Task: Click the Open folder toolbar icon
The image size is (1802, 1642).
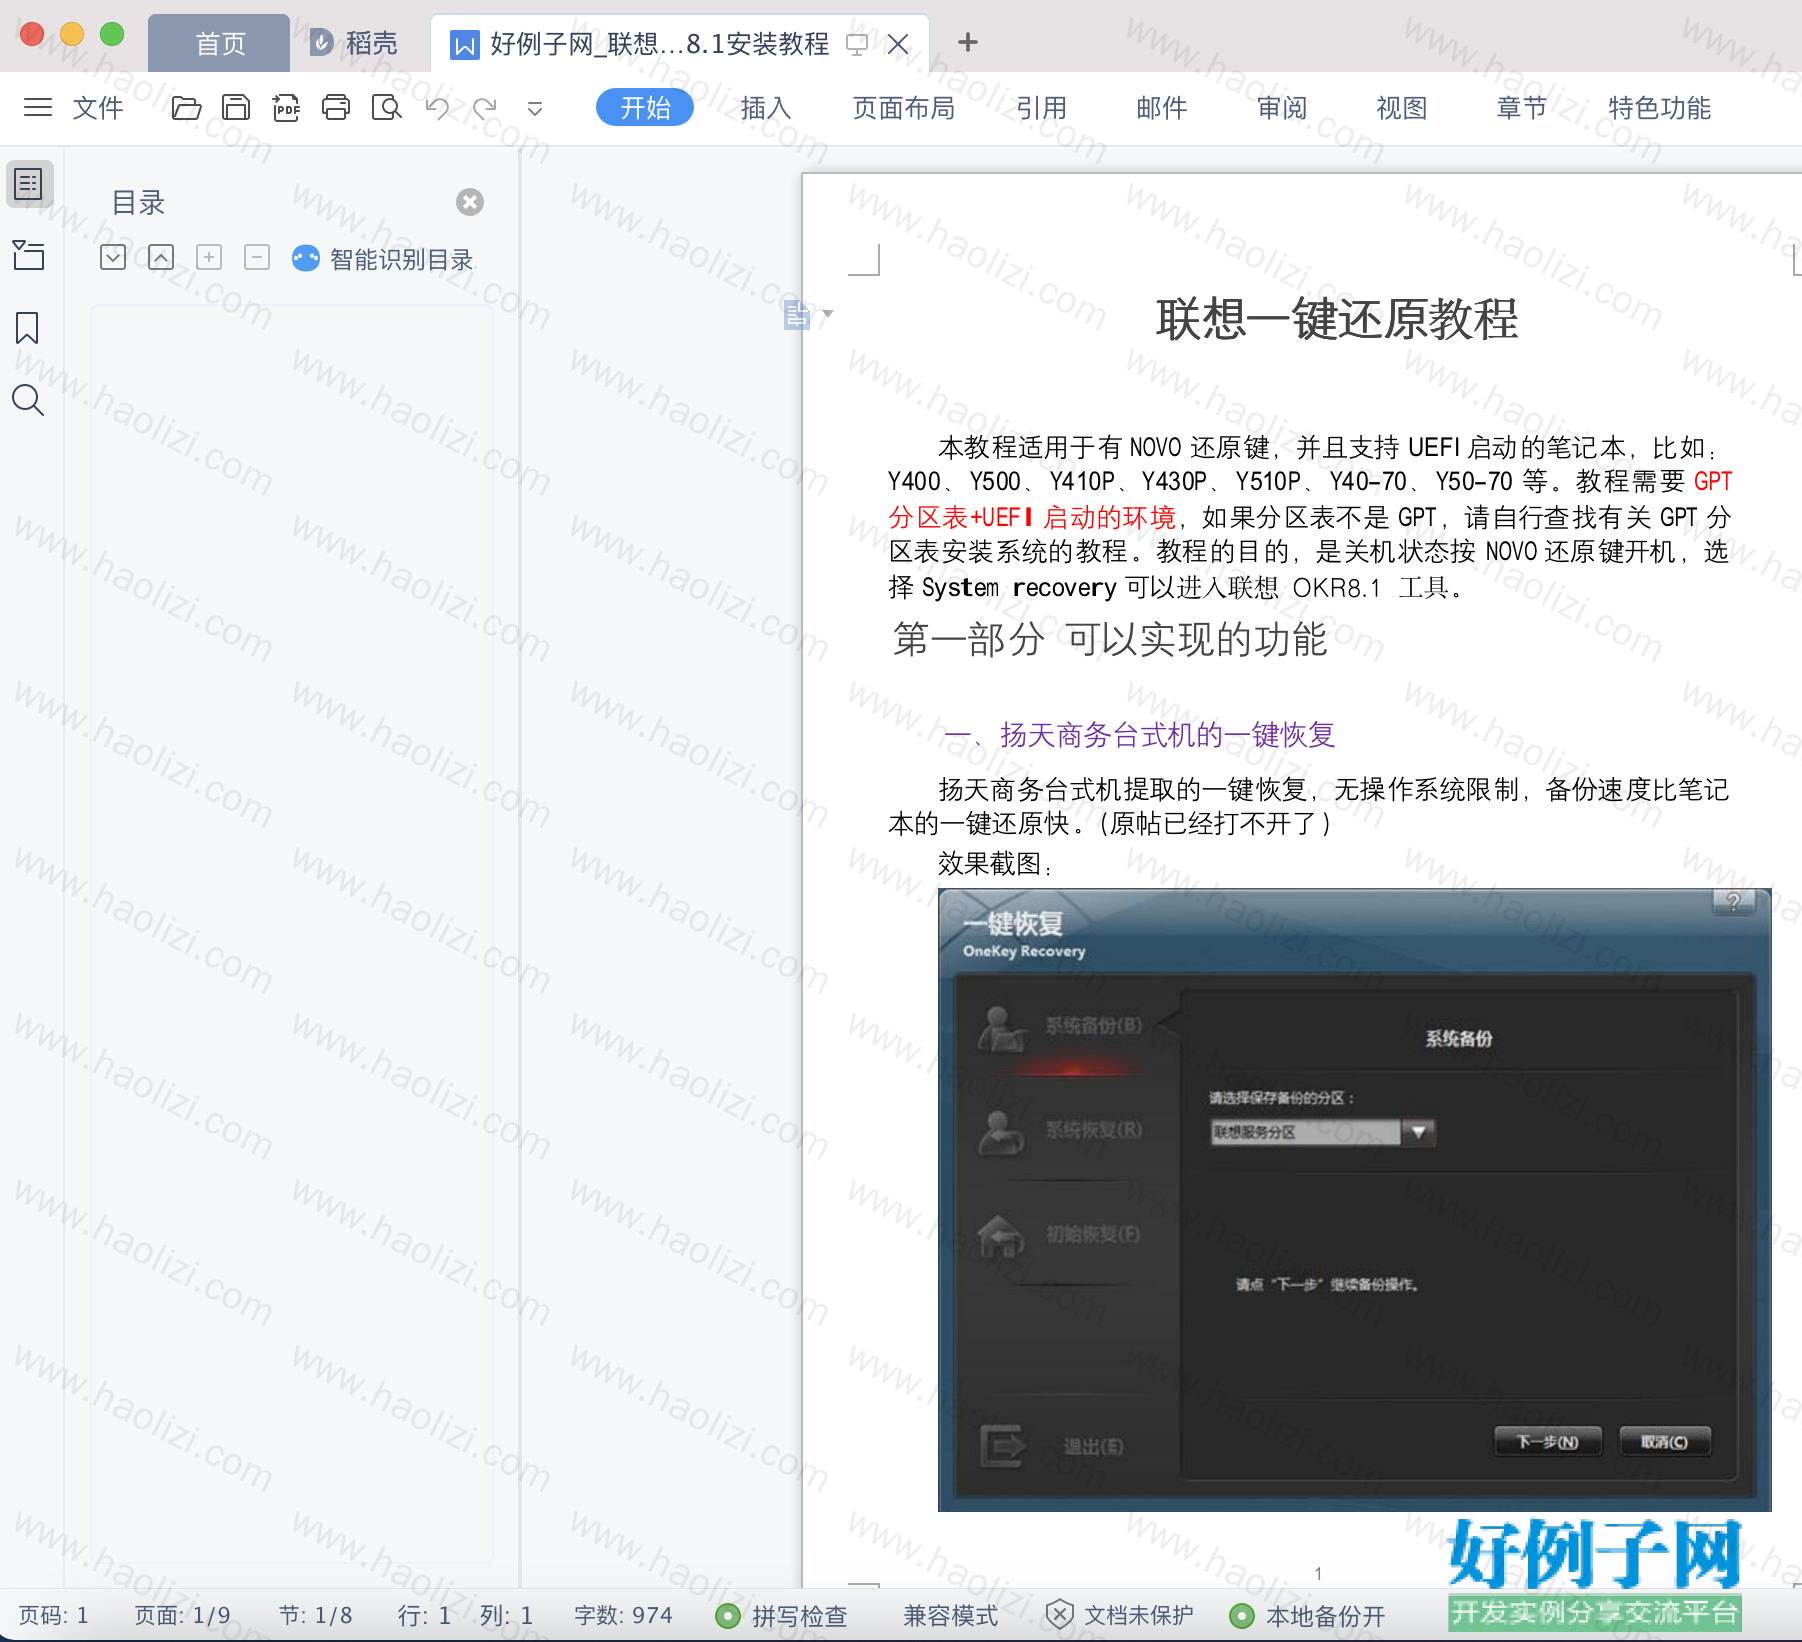Action: (x=186, y=107)
